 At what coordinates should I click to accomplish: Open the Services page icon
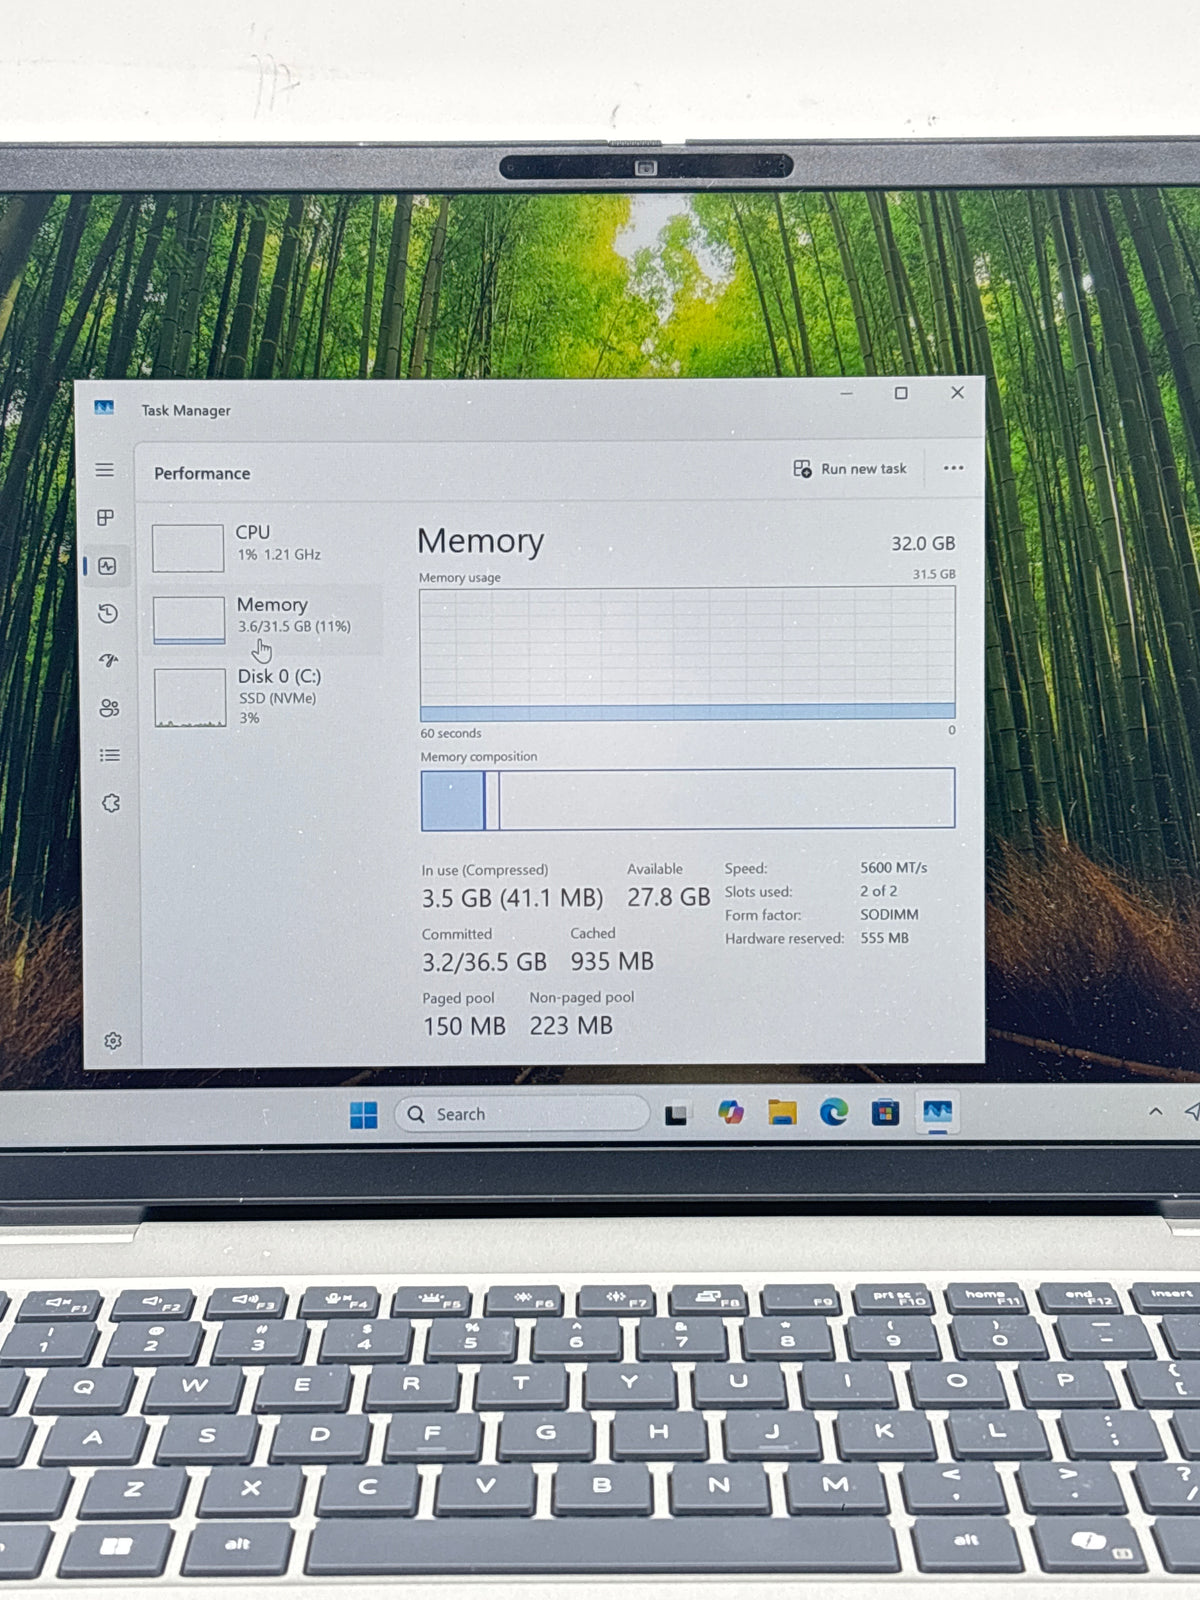(111, 803)
